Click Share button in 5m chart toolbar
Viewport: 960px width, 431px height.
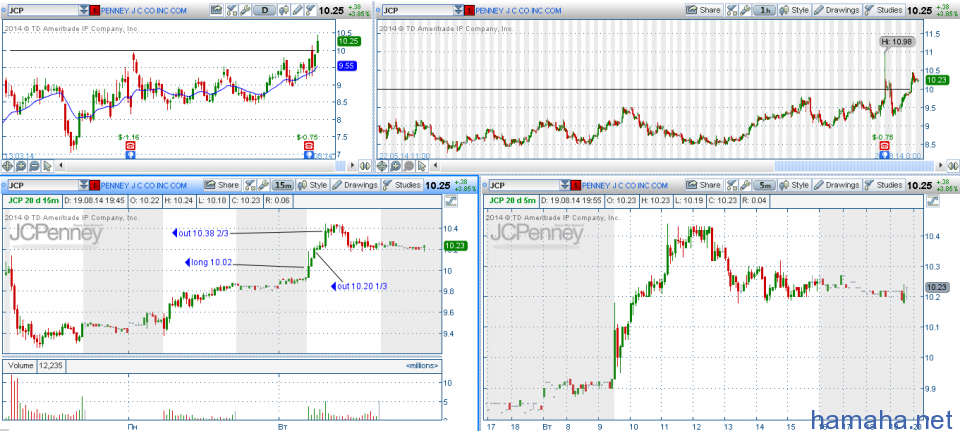(x=703, y=185)
